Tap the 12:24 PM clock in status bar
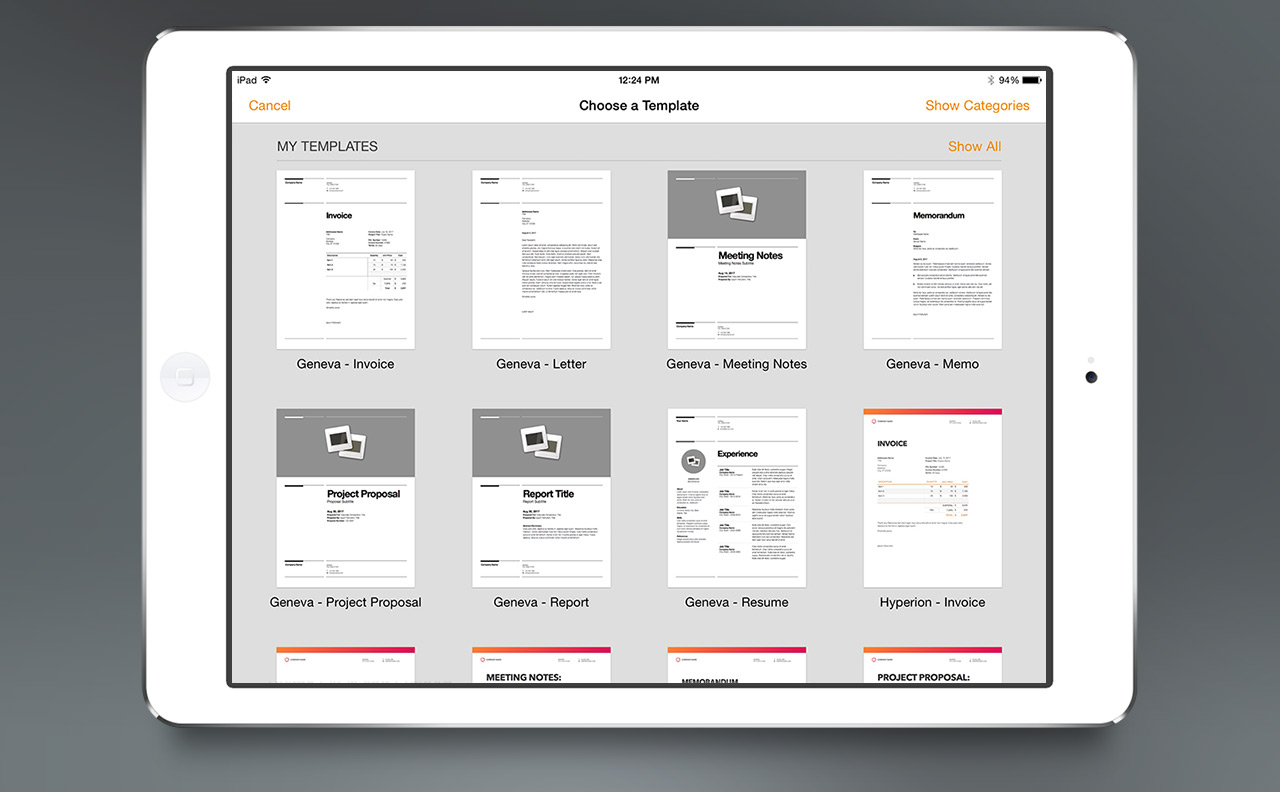 [x=638, y=80]
